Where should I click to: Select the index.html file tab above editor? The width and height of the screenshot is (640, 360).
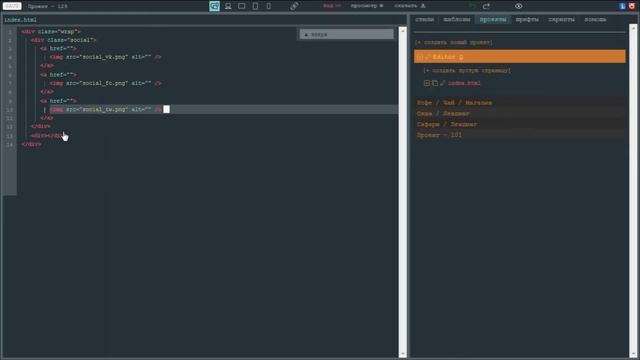pyautogui.click(x=20, y=20)
